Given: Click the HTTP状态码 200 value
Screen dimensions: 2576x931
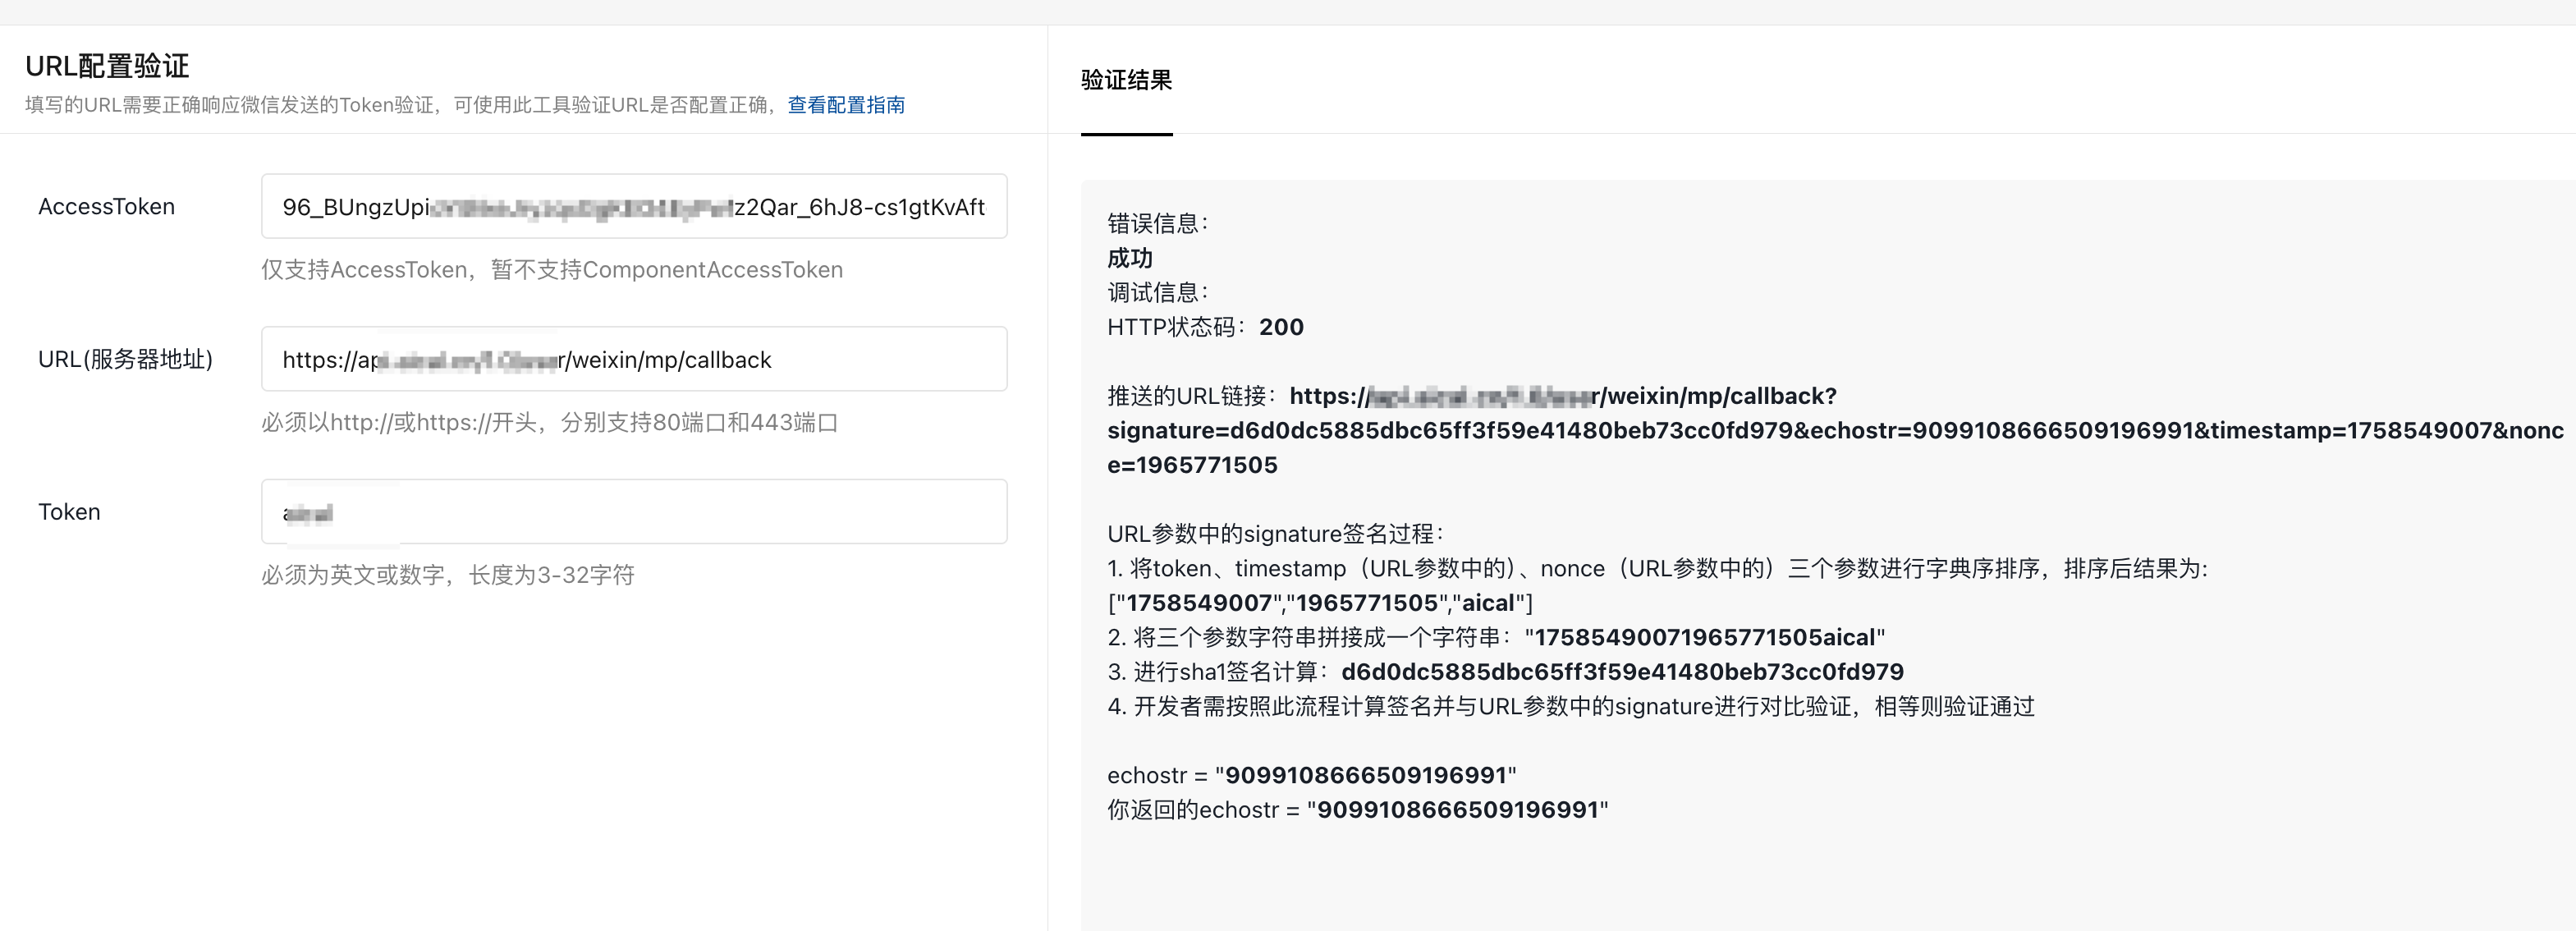Looking at the screenshot, I should click(1280, 327).
